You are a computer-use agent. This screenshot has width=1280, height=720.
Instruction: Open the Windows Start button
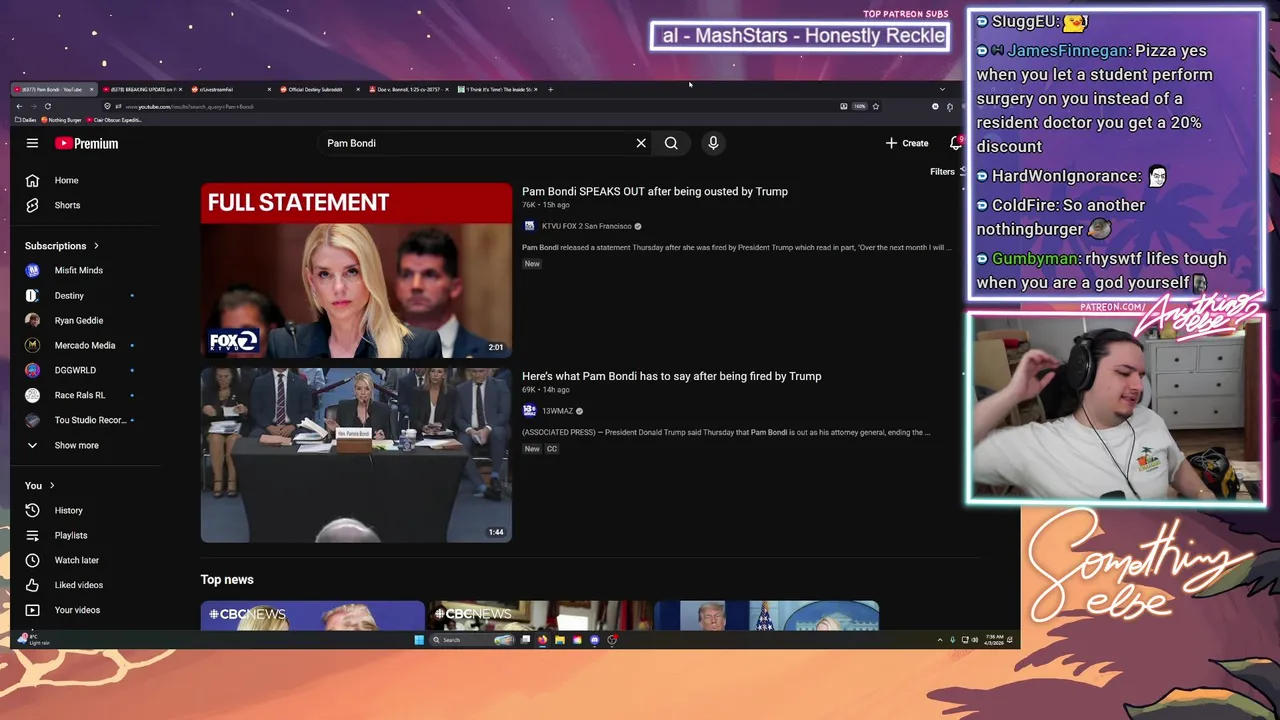tap(419, 640)
